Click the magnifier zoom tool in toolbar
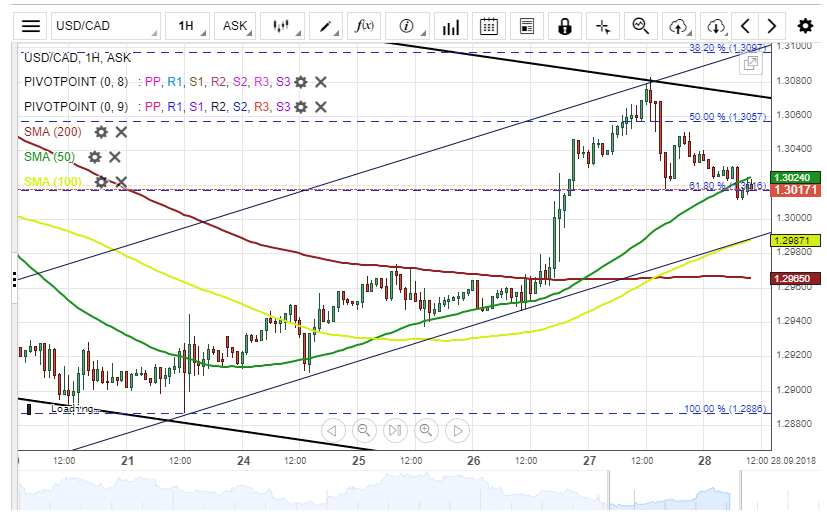Viewport: 827px width, 516px height. coord(640,26)
